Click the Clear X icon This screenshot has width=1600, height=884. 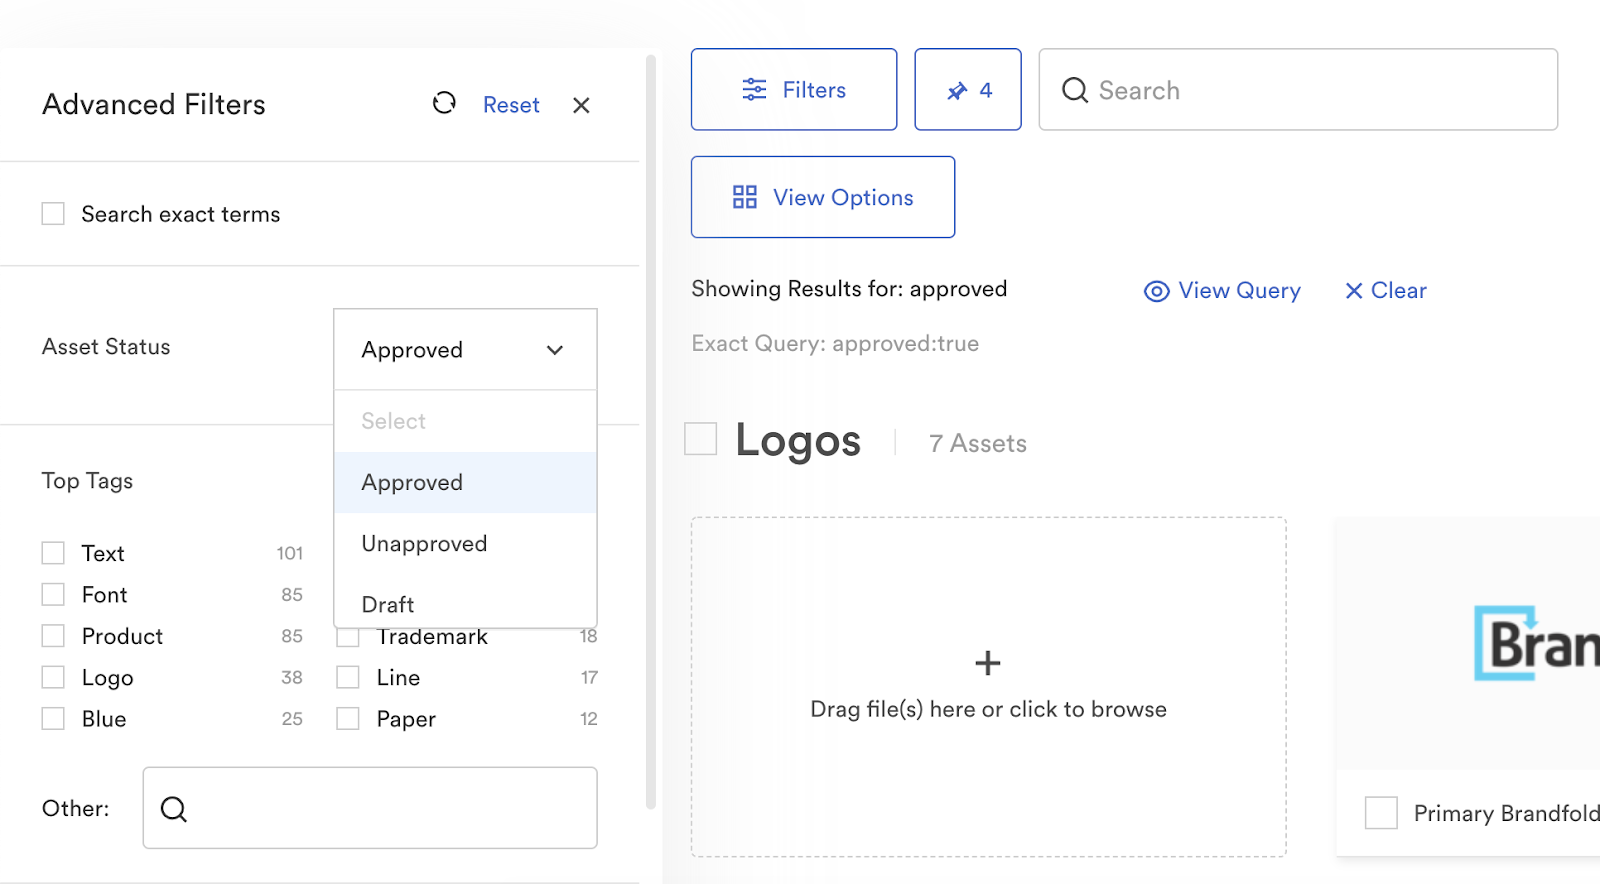[x=1353, y=291]
